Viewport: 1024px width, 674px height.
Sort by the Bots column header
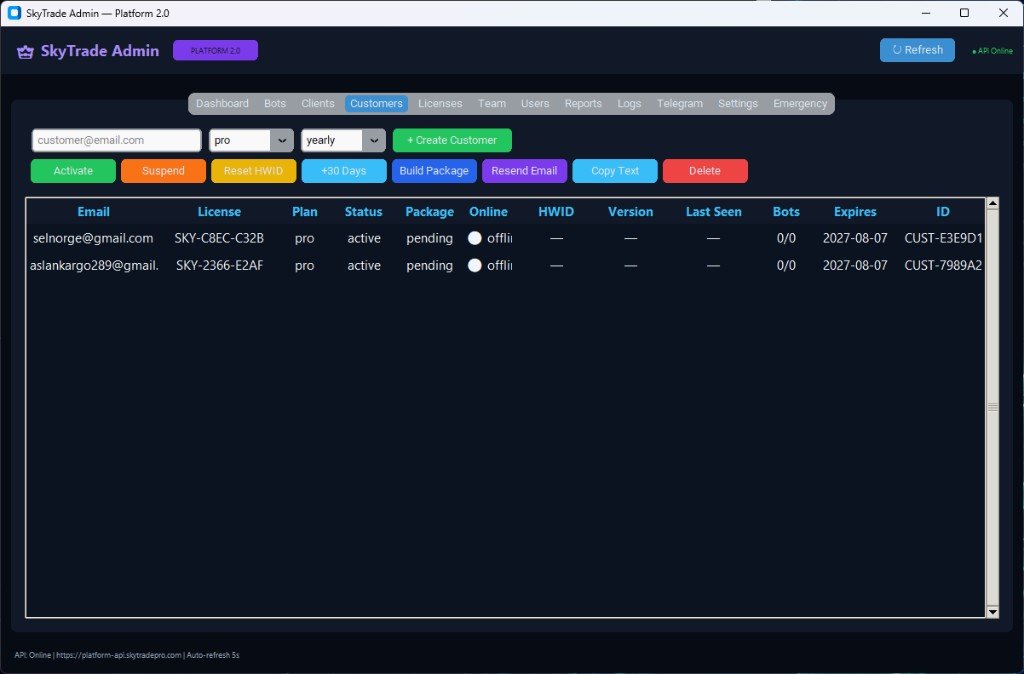(x=786, y=212)
